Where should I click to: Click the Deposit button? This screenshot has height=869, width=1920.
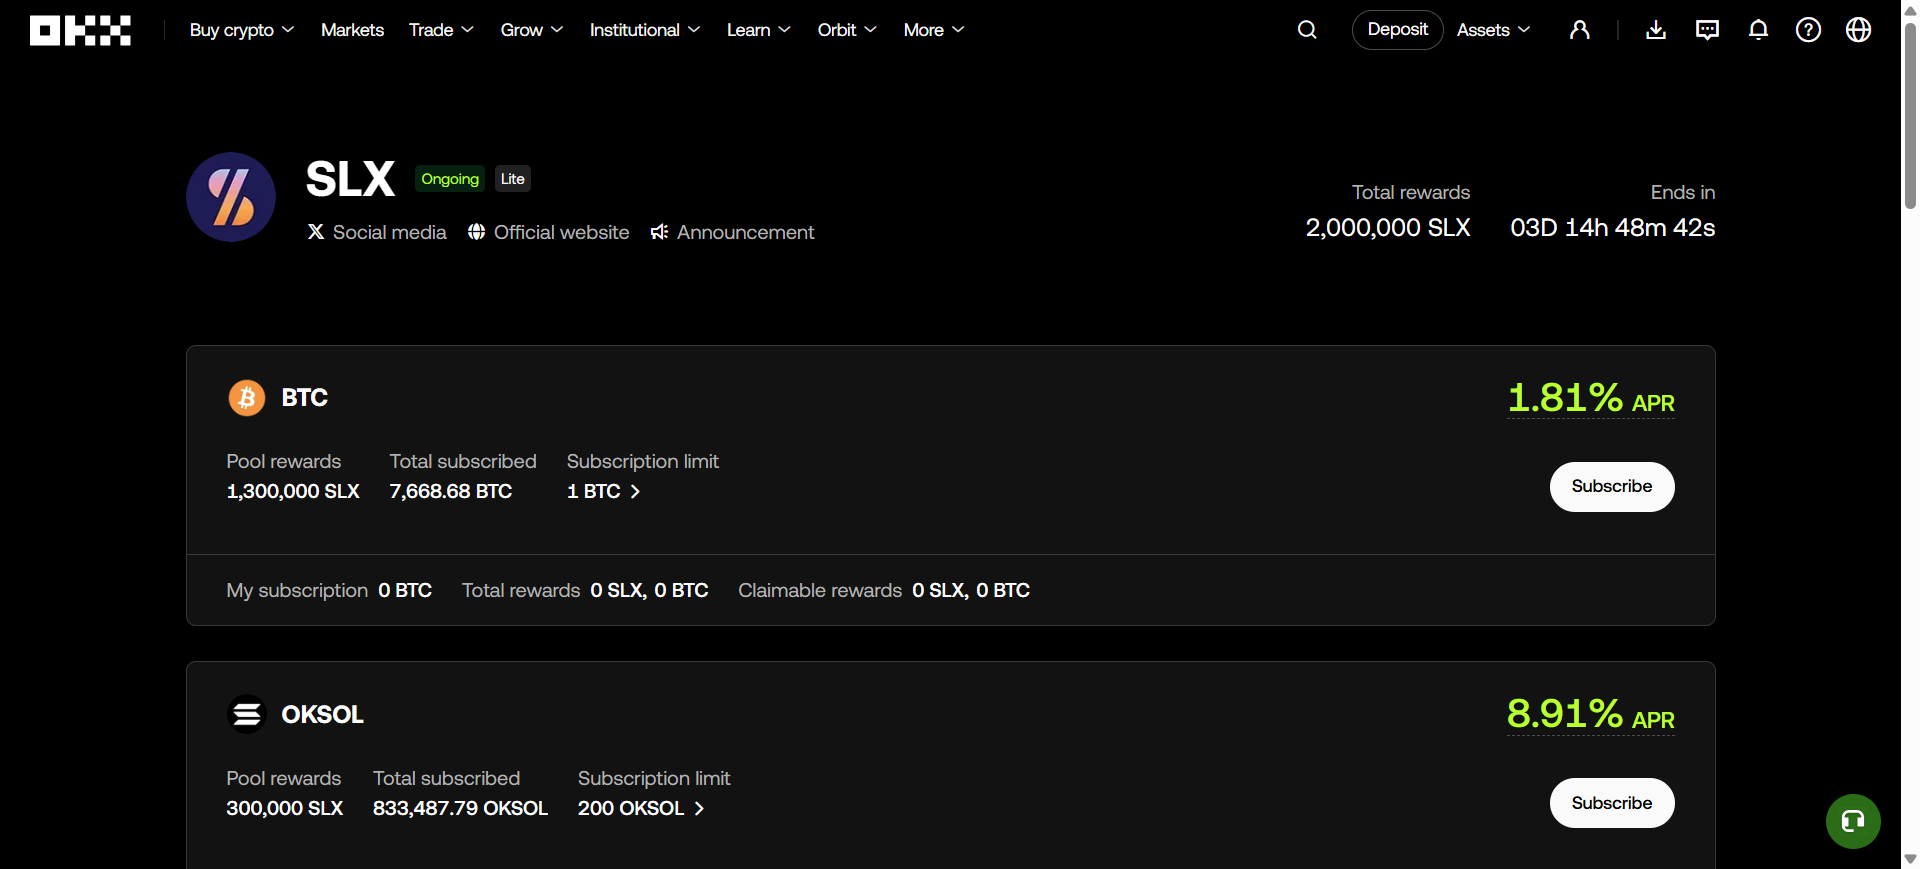click(1397, 30)
